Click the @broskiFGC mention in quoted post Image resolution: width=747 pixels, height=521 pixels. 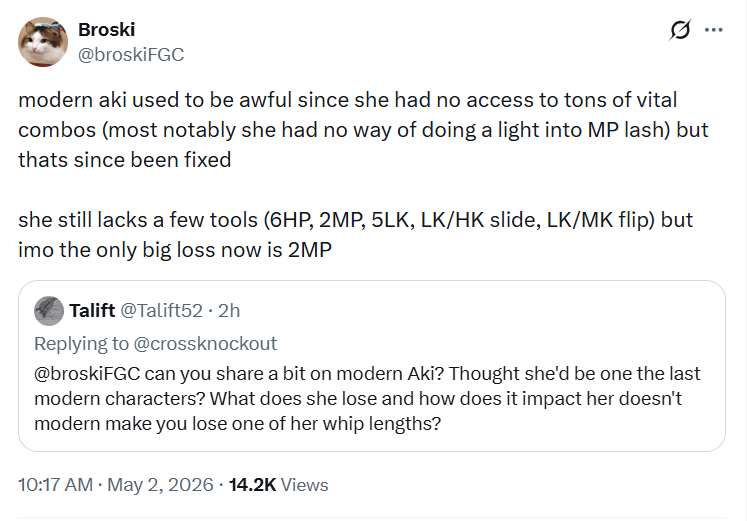pyautogui.click(x=87, y=374)
